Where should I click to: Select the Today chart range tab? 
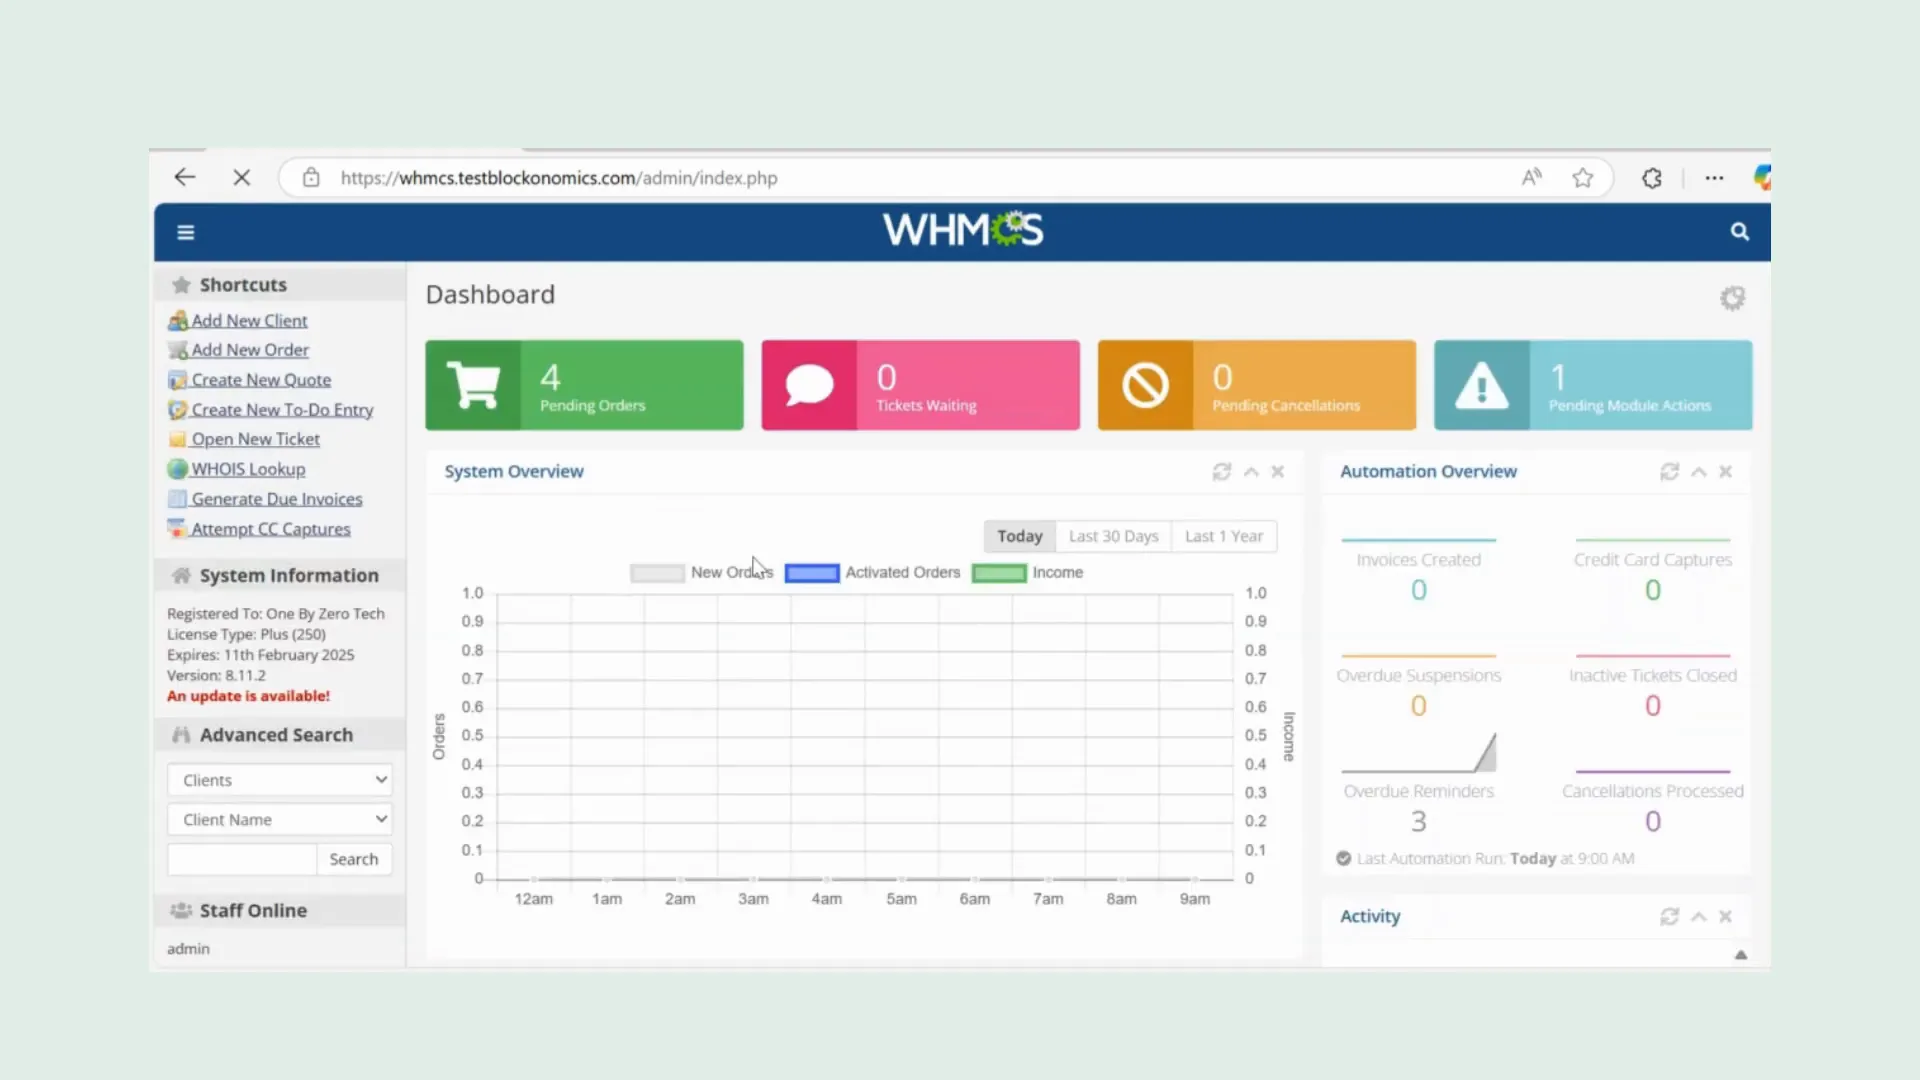(1019, 536)
